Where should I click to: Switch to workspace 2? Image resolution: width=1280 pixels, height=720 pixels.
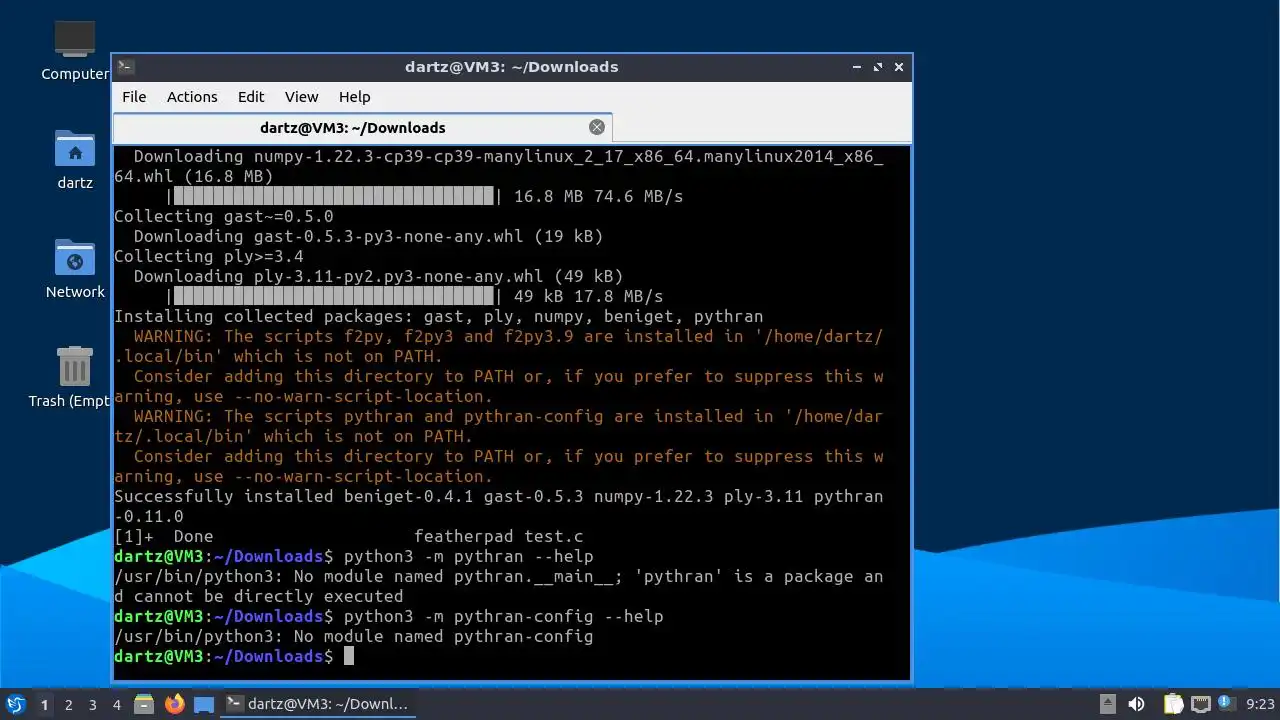tap(68, 705)
